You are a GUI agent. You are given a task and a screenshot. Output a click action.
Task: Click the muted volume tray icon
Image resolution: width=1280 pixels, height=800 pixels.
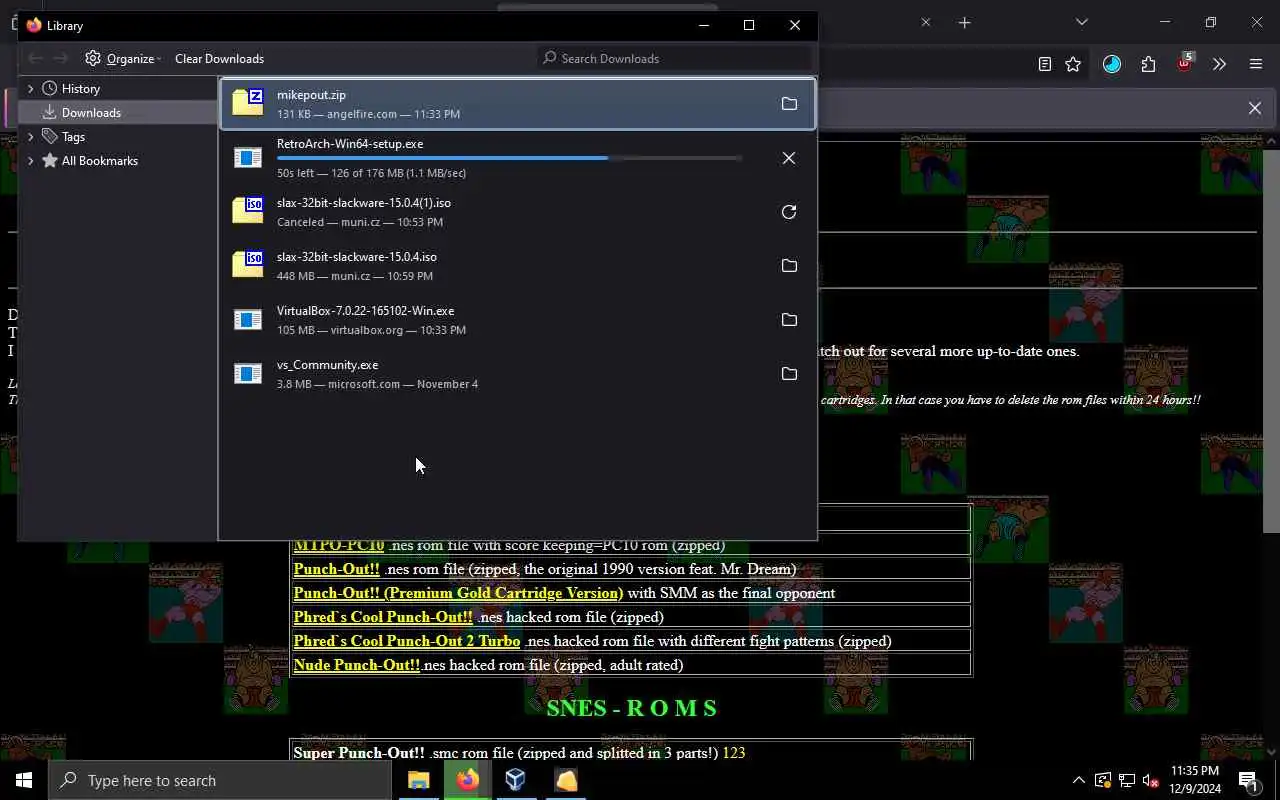(1151, 780)
